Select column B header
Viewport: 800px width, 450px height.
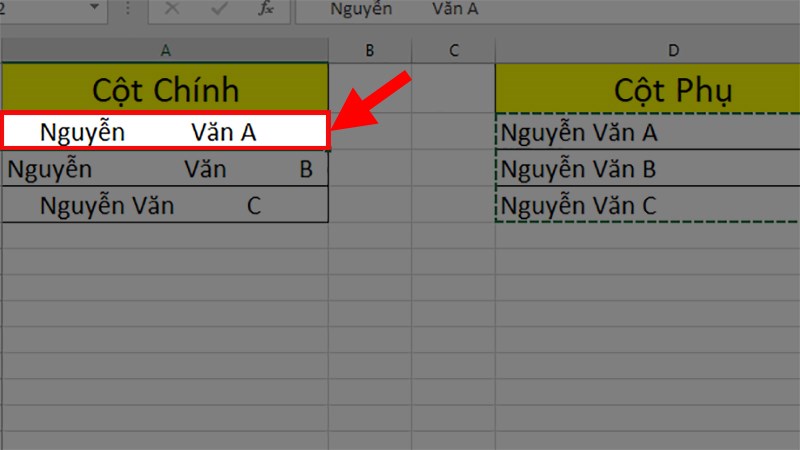point(369,50)
